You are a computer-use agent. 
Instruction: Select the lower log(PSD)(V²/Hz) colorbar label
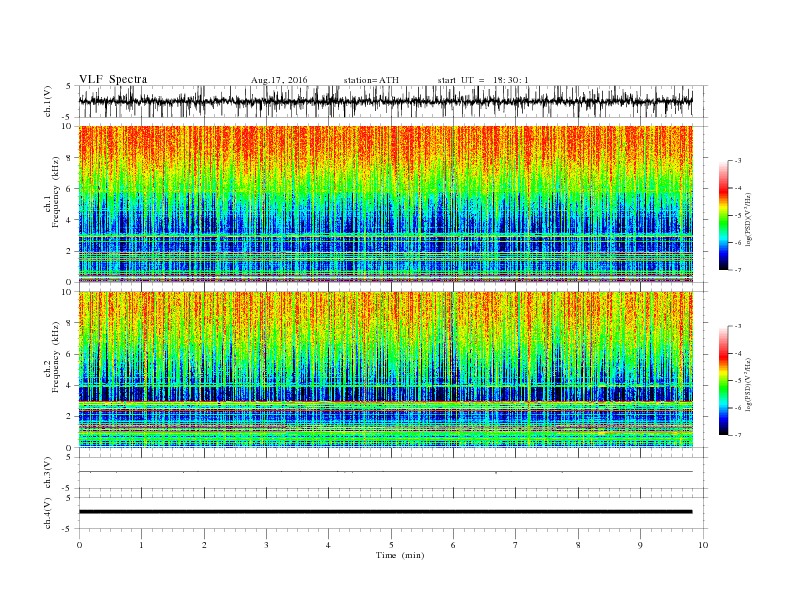tap(748, 384)
